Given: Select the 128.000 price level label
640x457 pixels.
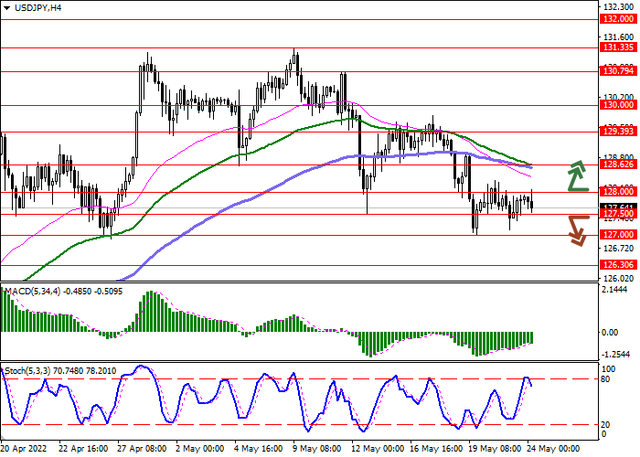Looking at the screenshot, I should [617, 191].
